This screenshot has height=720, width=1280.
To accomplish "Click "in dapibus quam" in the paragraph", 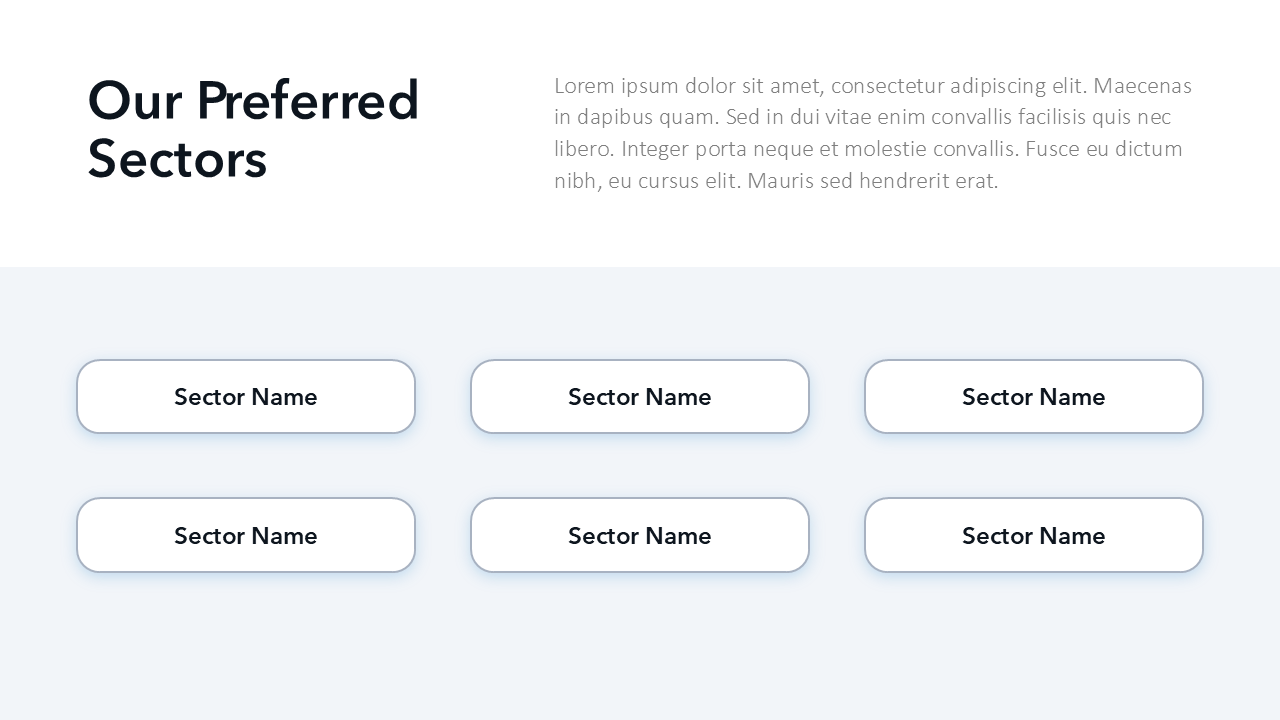I will pyautogui.click(x=635, y=118).
